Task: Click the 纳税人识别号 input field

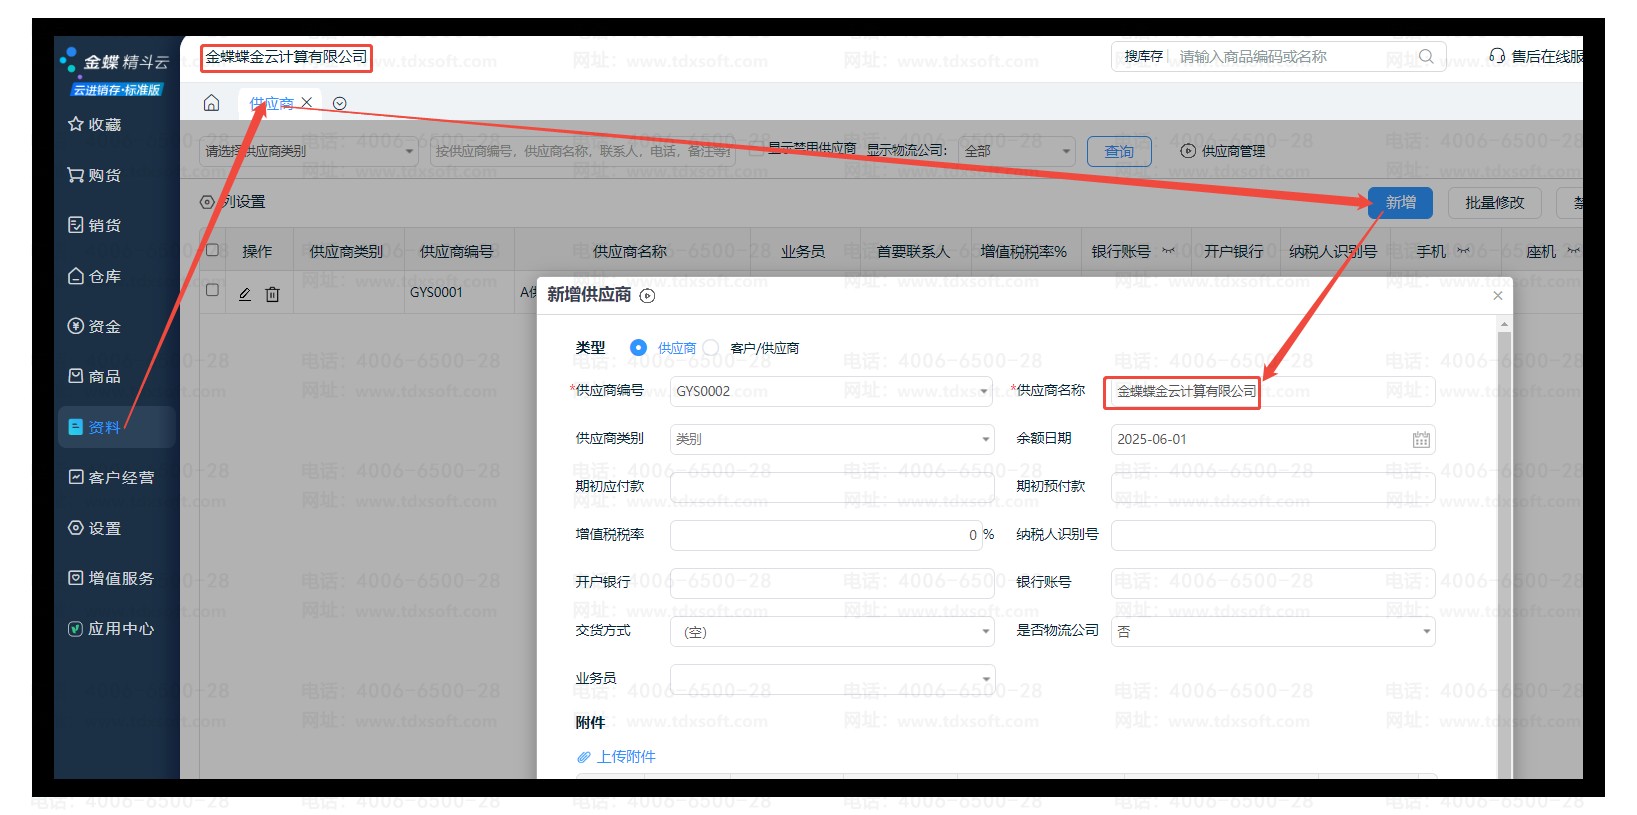Action: pos(1272,535)
